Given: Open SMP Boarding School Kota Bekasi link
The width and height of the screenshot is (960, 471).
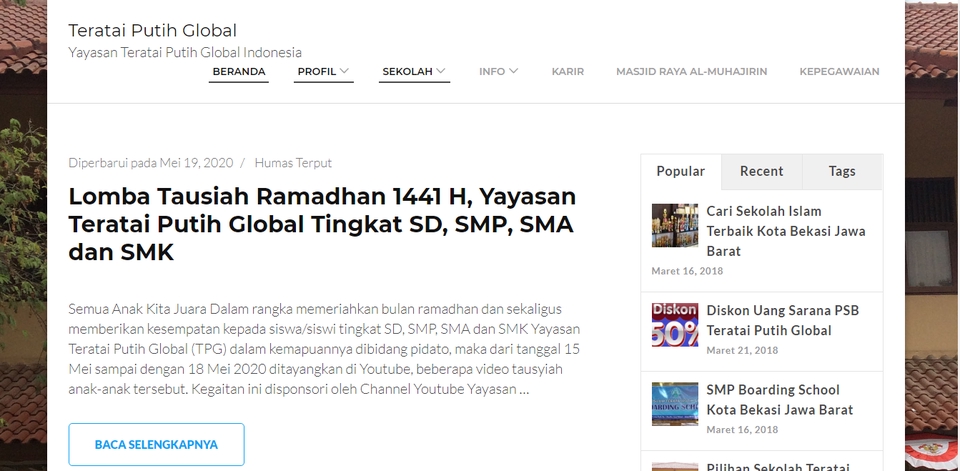Looking at the screenshot, I should pos(779,400).
